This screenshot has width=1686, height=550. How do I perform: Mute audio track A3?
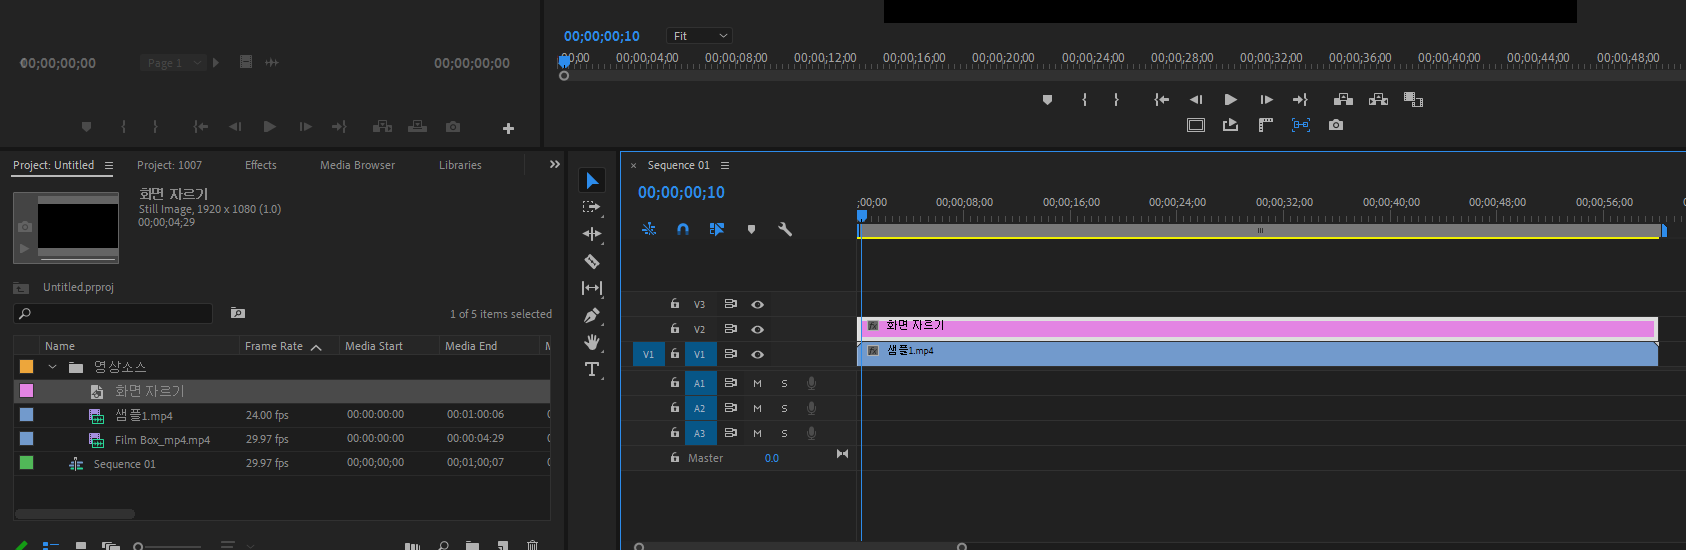tap(757, 433)
